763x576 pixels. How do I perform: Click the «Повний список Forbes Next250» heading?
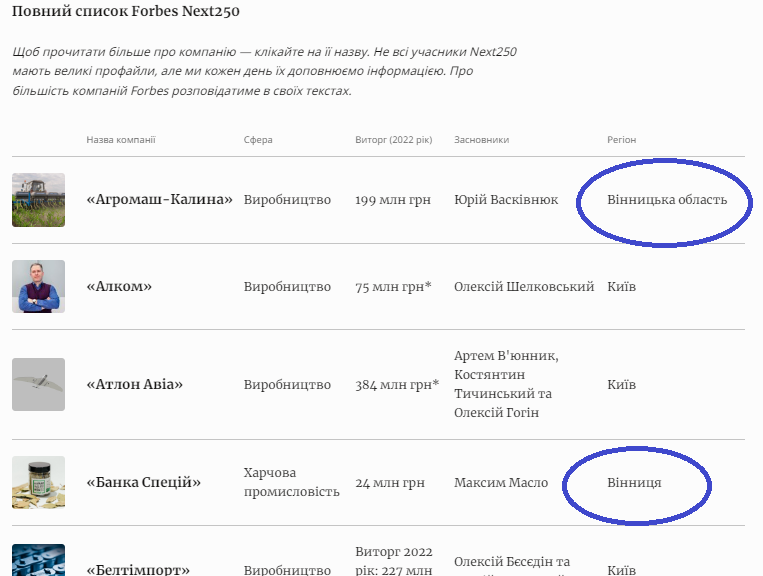(126, 13)
